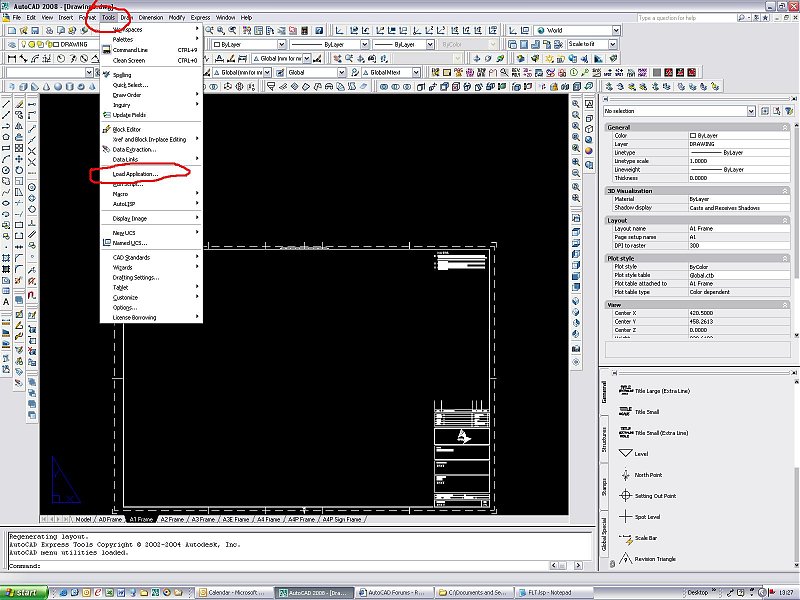Toggle the PICKADD button in Properties panel
Screen dimensions: 800x600
point(765,111)
